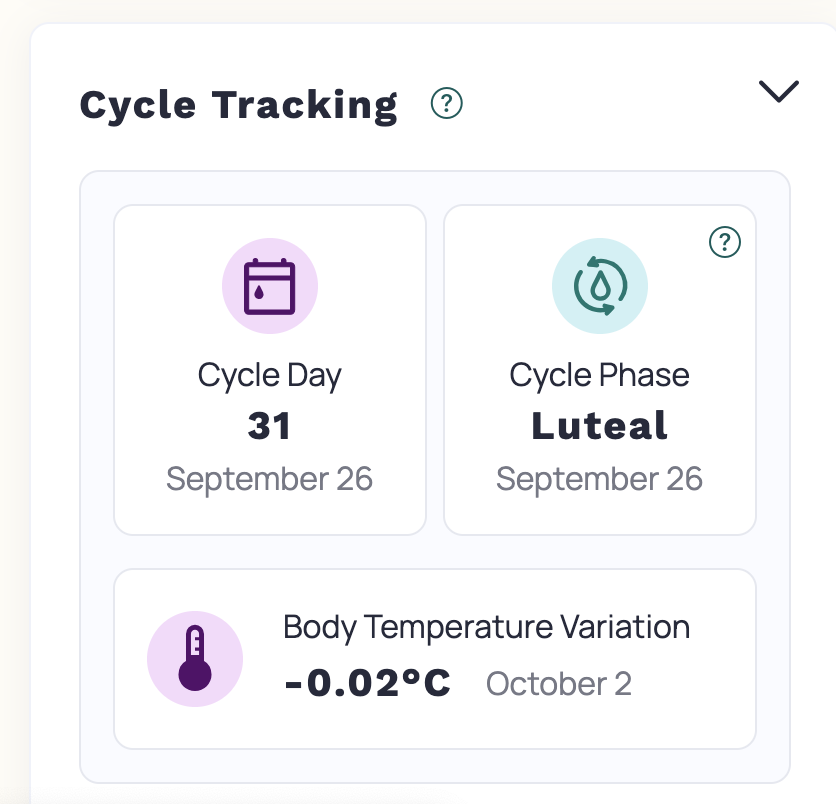This screenshot has width=836, height=804.
Task: Collapse the Cycle Tracking section
Action: pyautogui.click(x=779, y=92)
